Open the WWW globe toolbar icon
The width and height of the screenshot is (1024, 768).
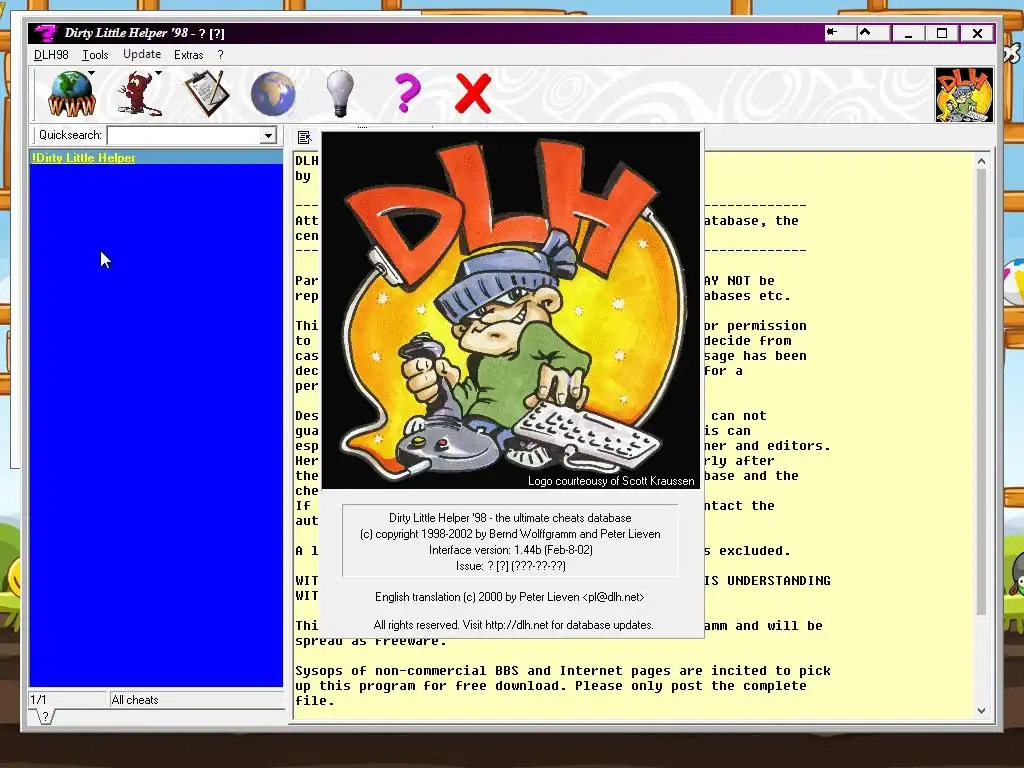pos(71,95)
